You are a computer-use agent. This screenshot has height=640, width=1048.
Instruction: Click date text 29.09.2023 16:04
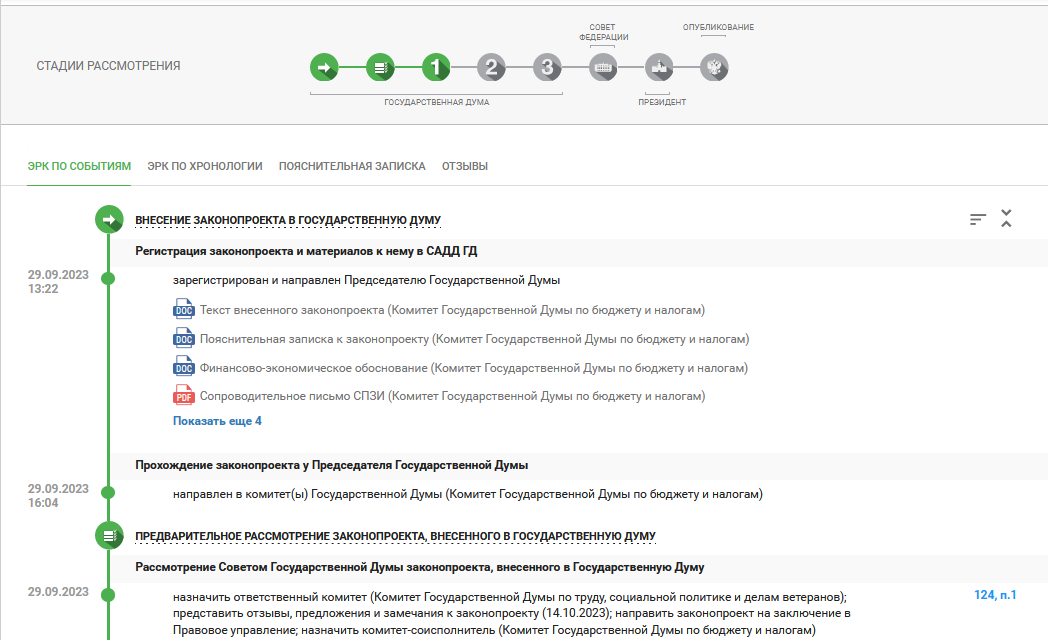(x=58, y=495)
